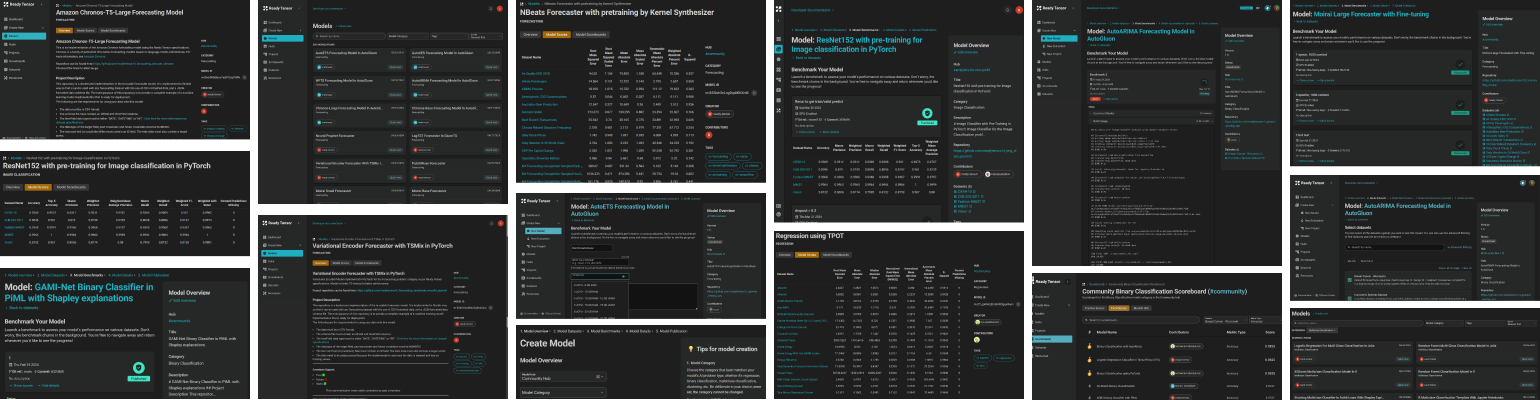
Task: Open PatchMixer Forecaster model card
Action: 456,171
